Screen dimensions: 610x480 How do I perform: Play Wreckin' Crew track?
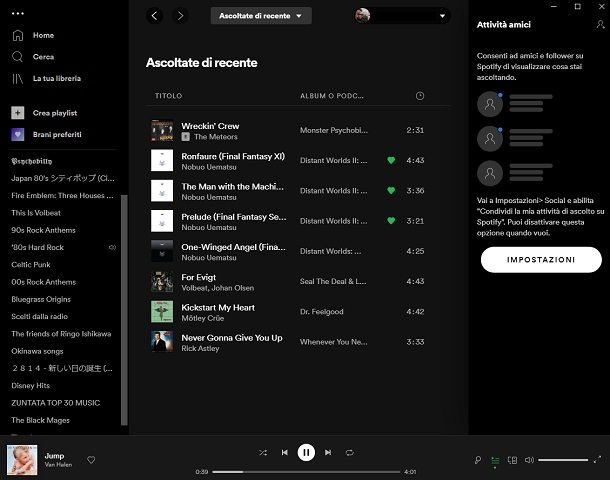click(x=210, y=126)
